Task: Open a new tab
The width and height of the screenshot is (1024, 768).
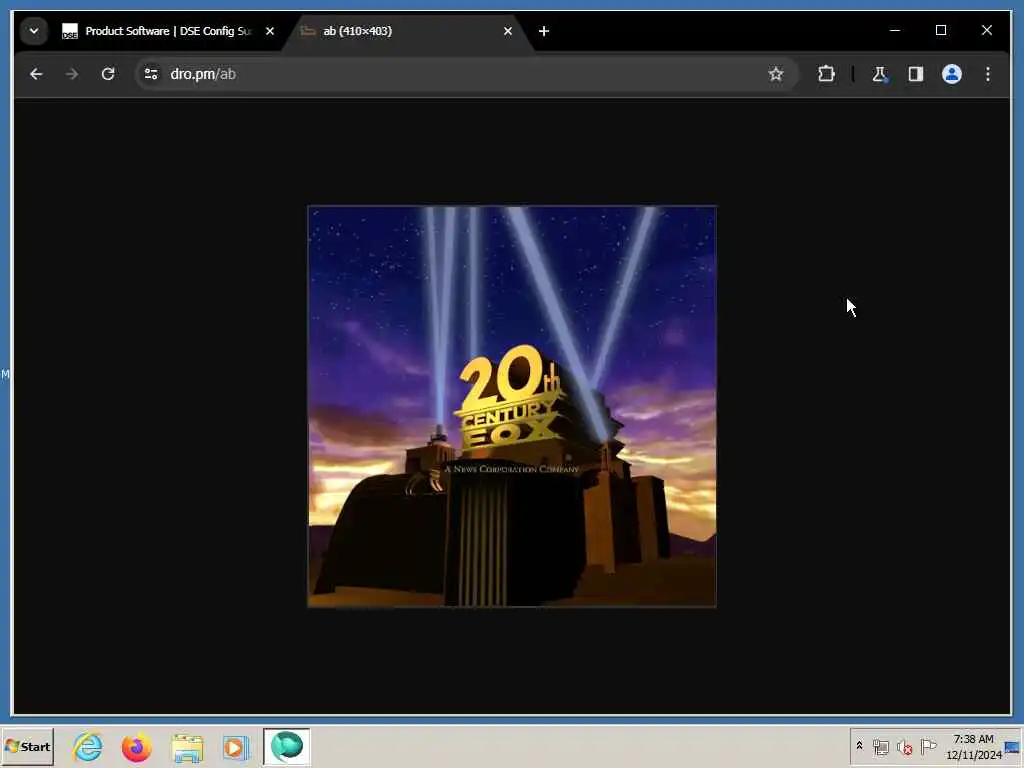Action: coord(544,31)
